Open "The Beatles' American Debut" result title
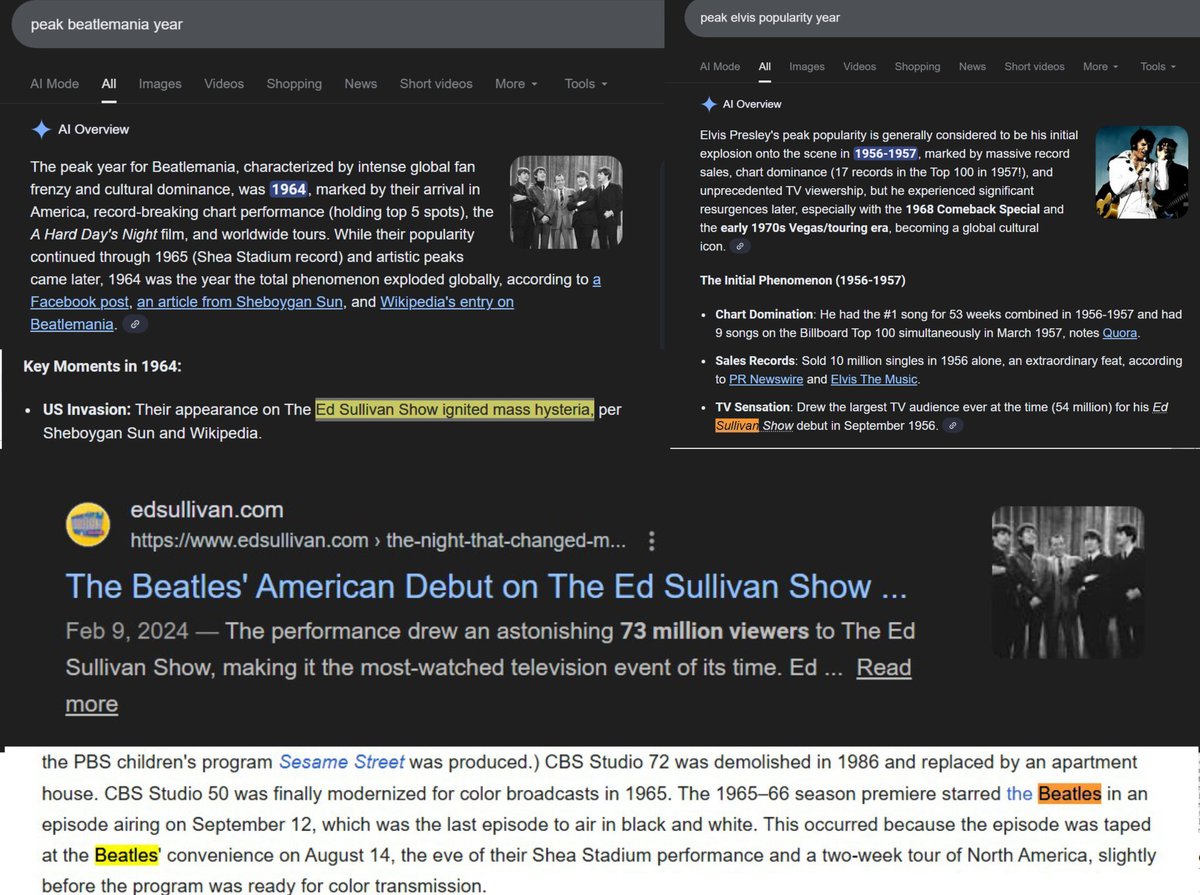1200x895 pixels. [x=486, y=586]
